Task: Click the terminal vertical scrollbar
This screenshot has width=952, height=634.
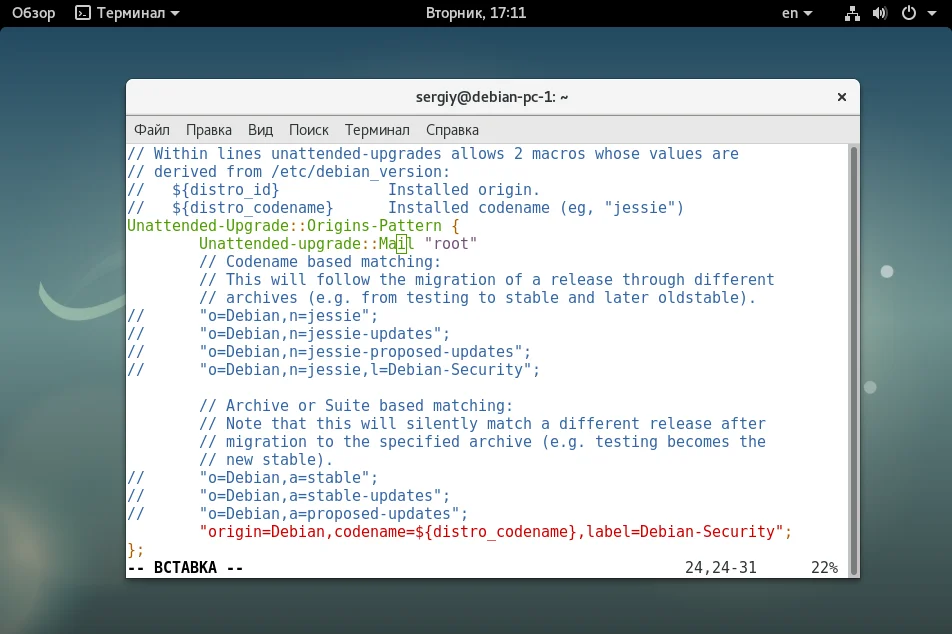Action: [854, 360]
